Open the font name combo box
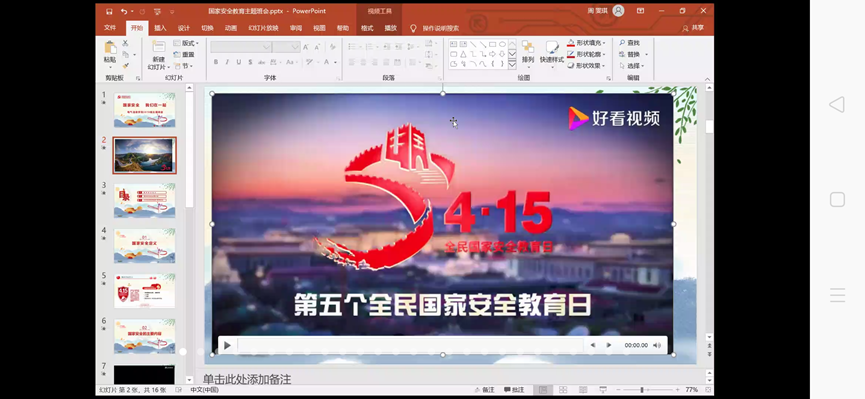 [241, 47]
